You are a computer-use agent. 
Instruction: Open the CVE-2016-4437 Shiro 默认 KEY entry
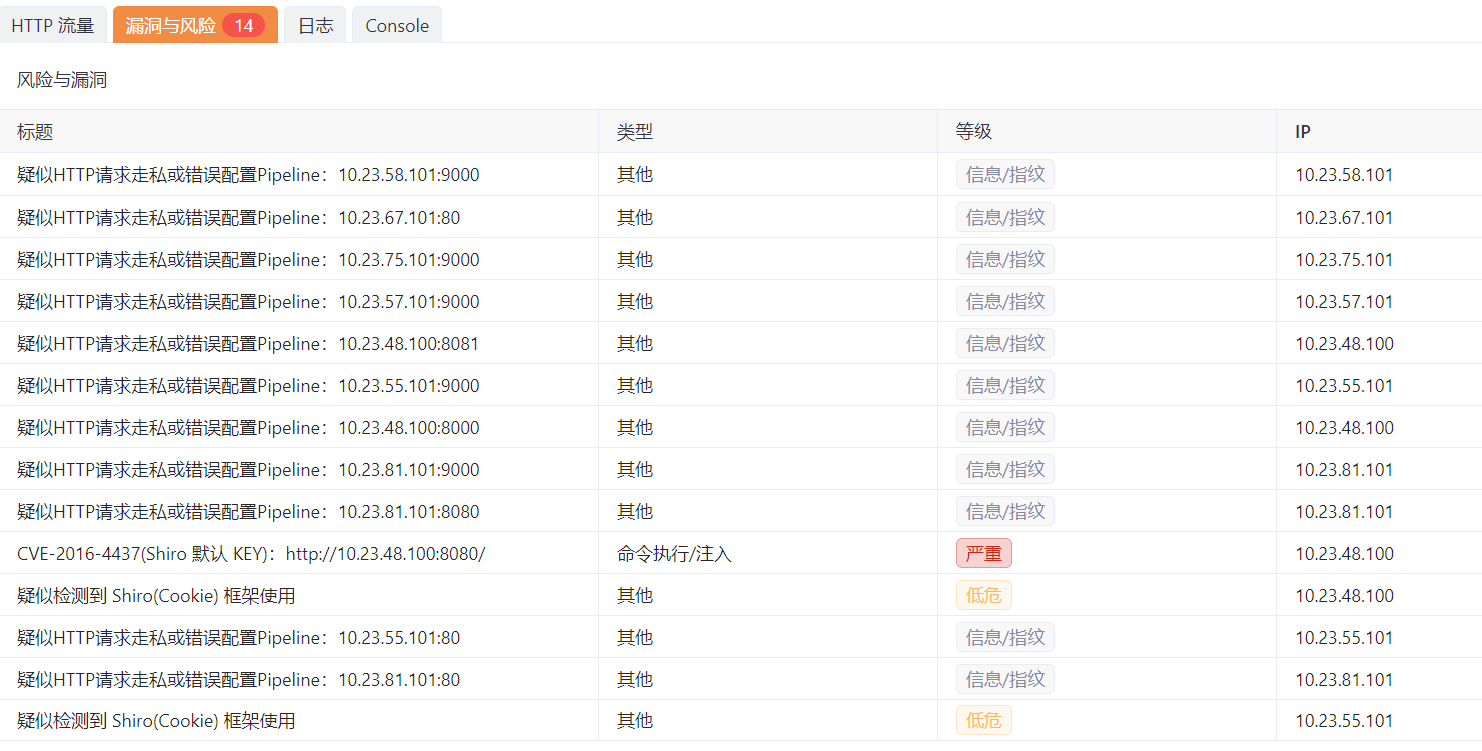click(741, 553)
